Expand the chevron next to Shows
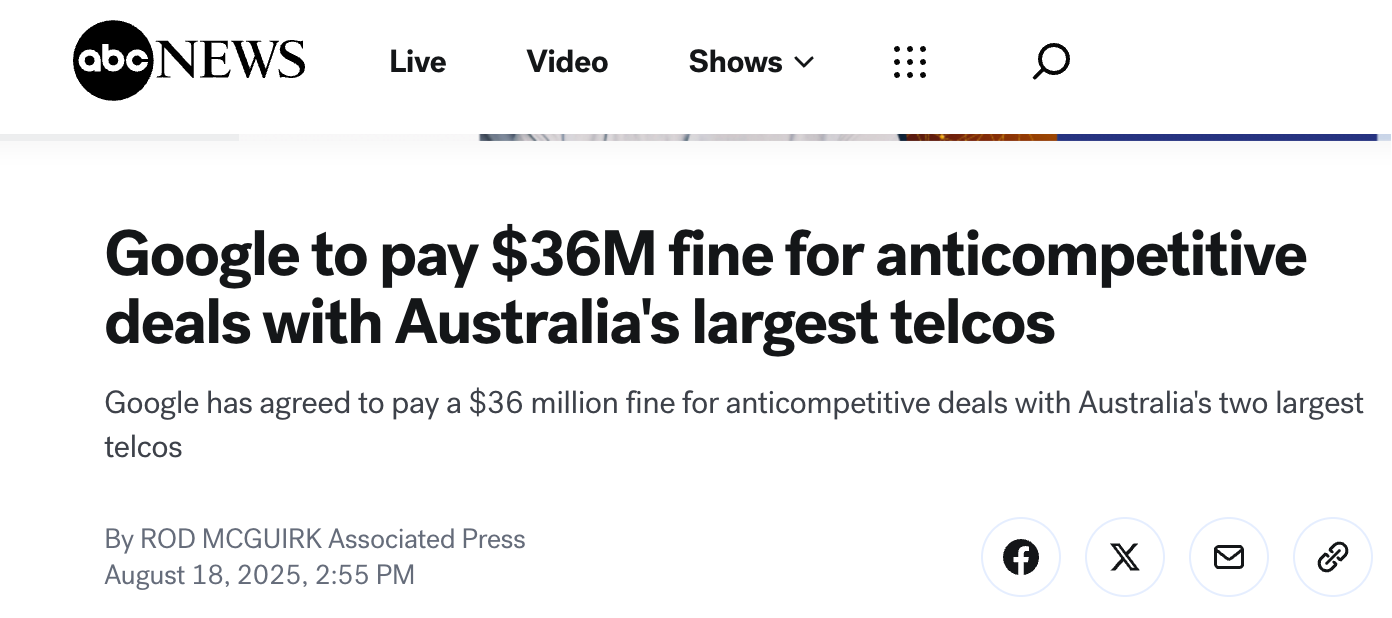The height and width of the screenshot is (618, 1392). click(804, 62)
